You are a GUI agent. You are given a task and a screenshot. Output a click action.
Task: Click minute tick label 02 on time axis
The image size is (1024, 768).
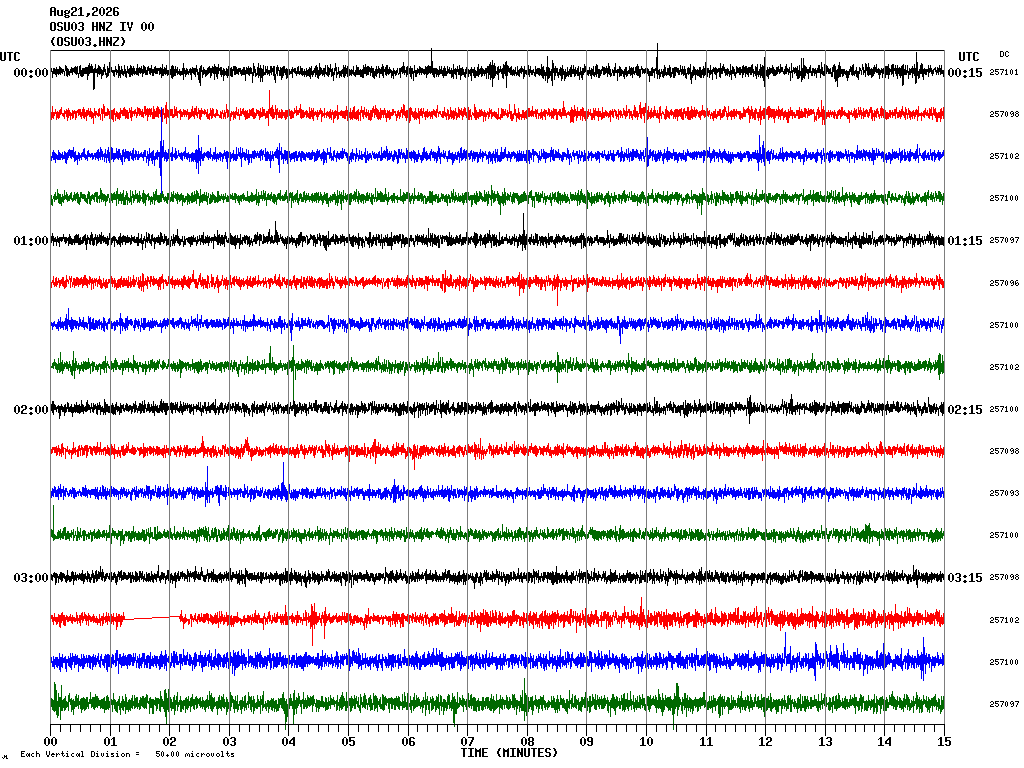point(170,742)
